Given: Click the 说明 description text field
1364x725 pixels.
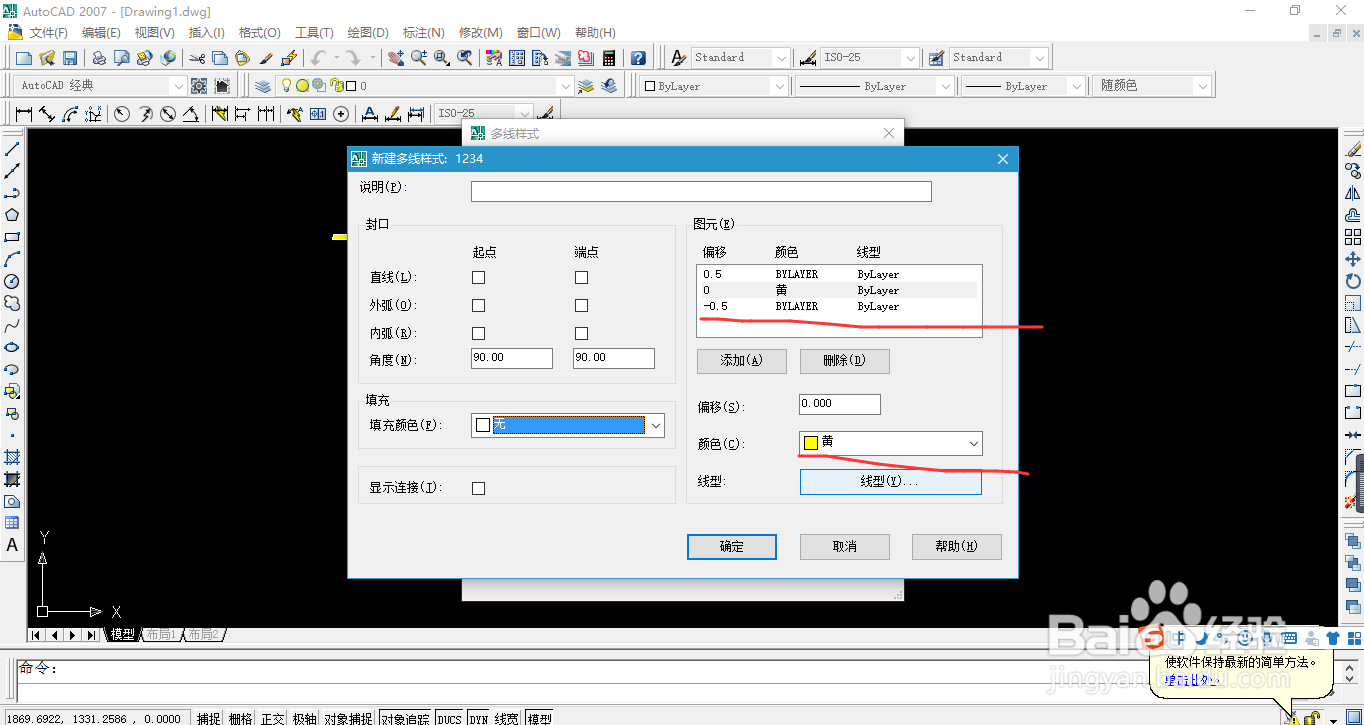Looking at the screenshot, I should 701,191.
